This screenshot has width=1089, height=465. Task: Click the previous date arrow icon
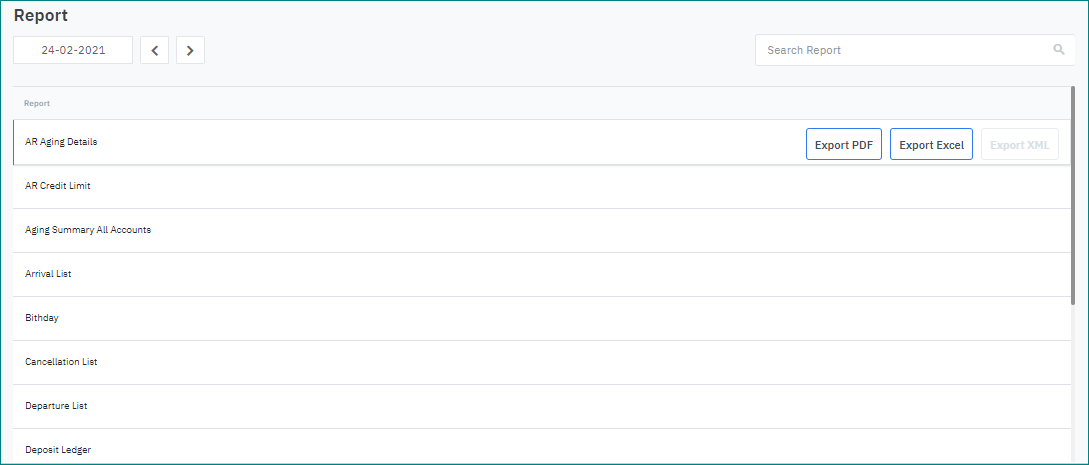point(154,50)
